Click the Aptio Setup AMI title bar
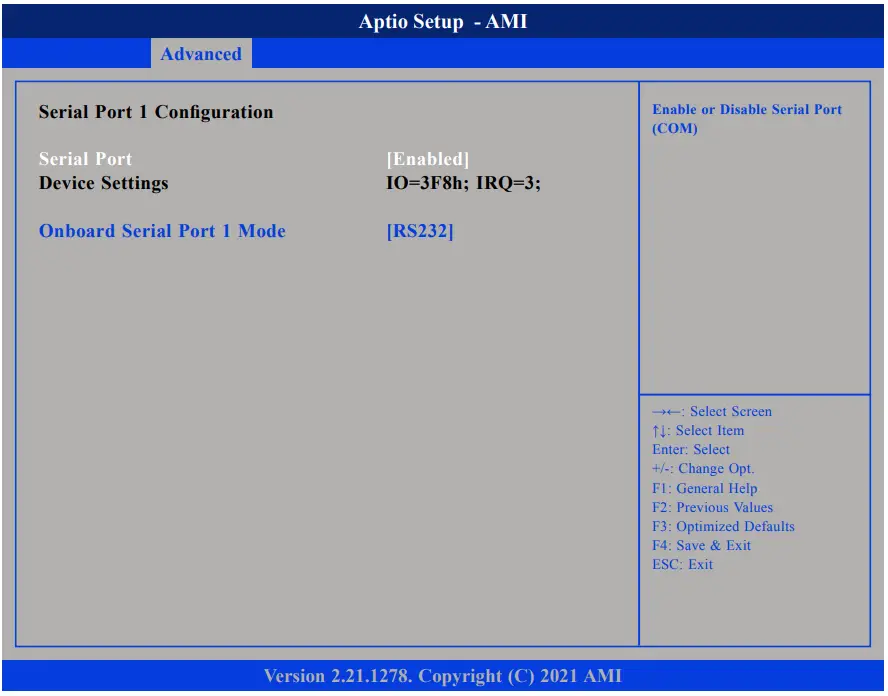Screen dimensions: 888x696 click(441, 21)
